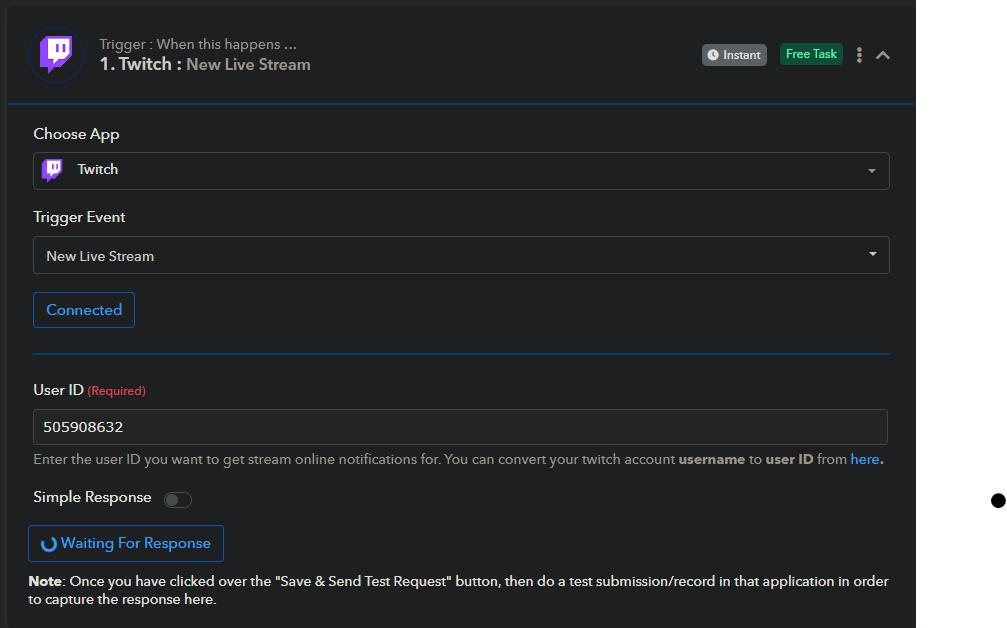This screenshot has width=1007, height=628.
Task: Click the 'User ID' required field label
Action: (89, 390)
